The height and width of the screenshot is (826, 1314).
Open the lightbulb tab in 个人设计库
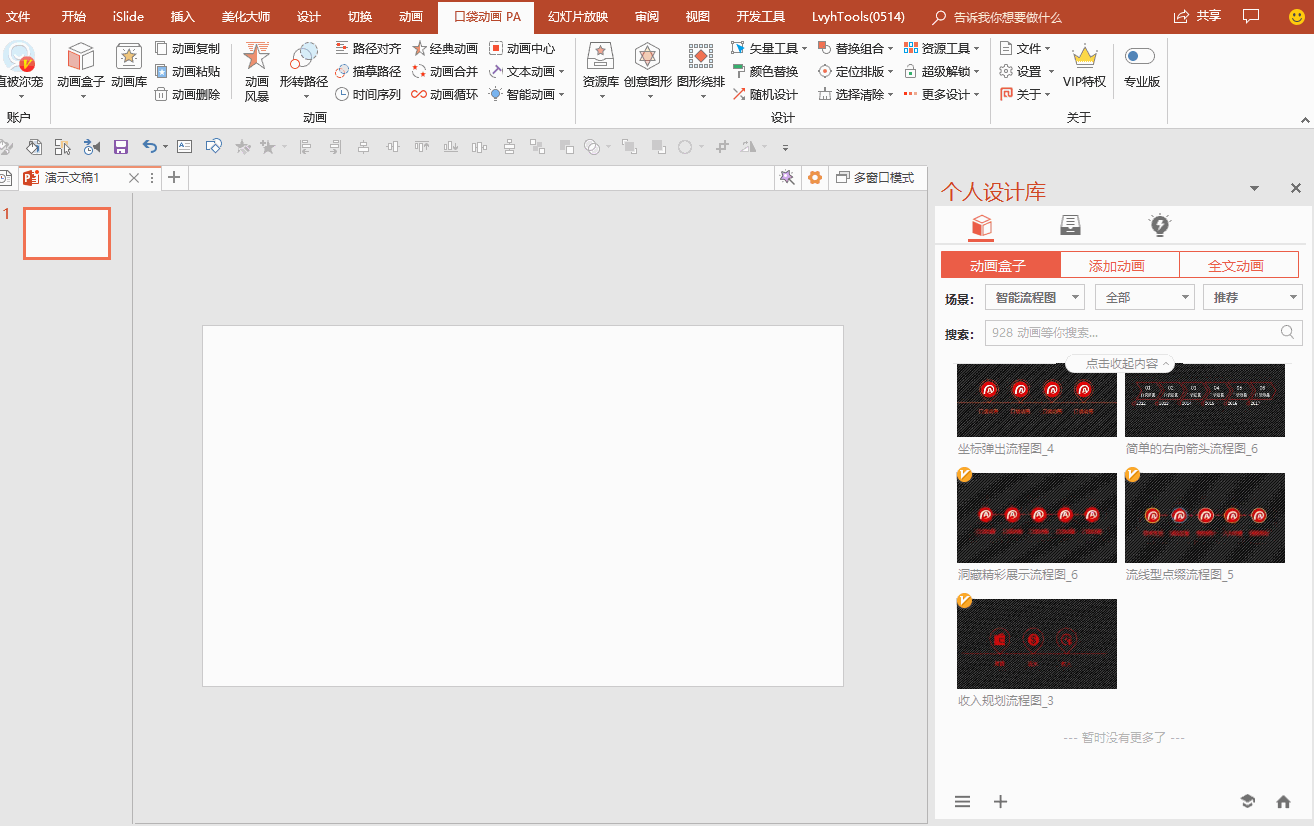point(1159,225)
